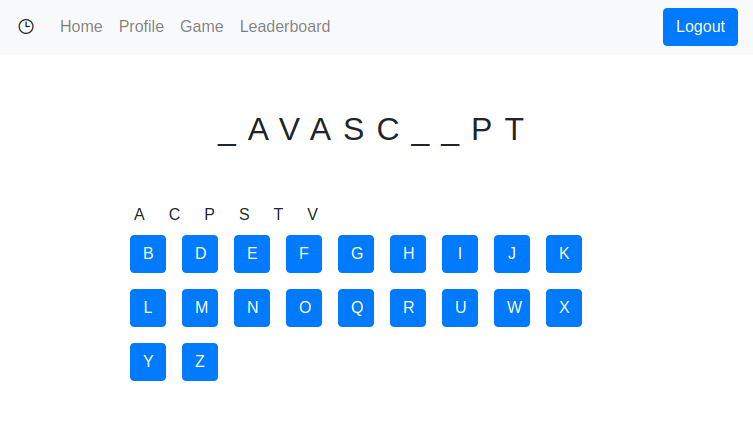Guess the letter K
This screenshot has height=444, width=753.
coord(564,254)
